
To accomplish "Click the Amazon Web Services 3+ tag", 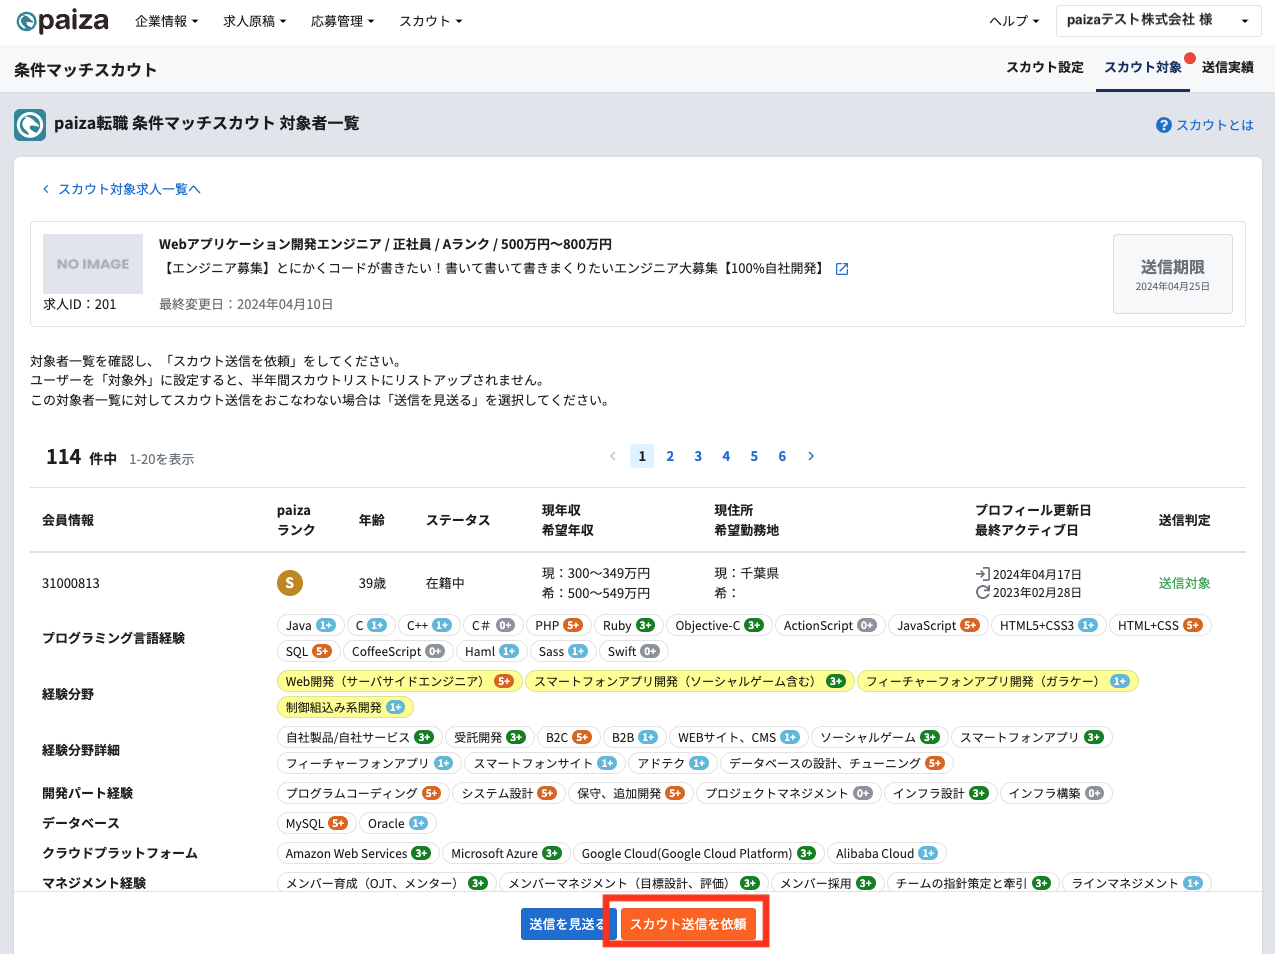I will [x=357, y=853].
